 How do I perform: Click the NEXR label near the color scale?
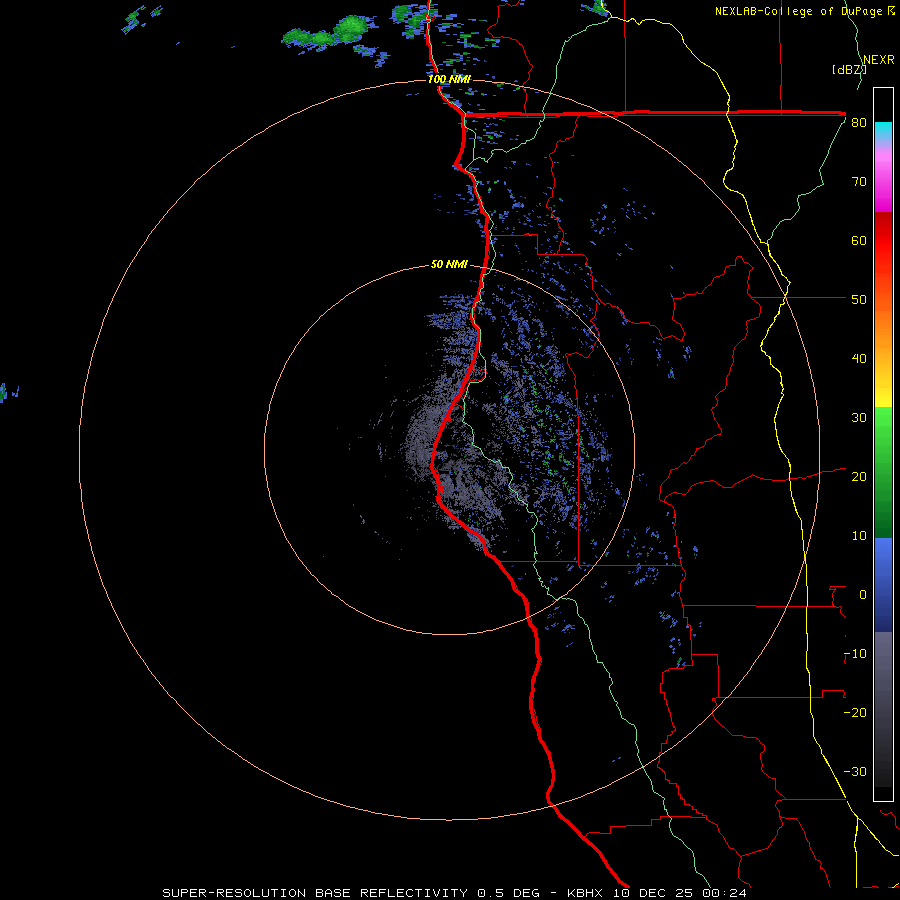(x=879, y=60)
